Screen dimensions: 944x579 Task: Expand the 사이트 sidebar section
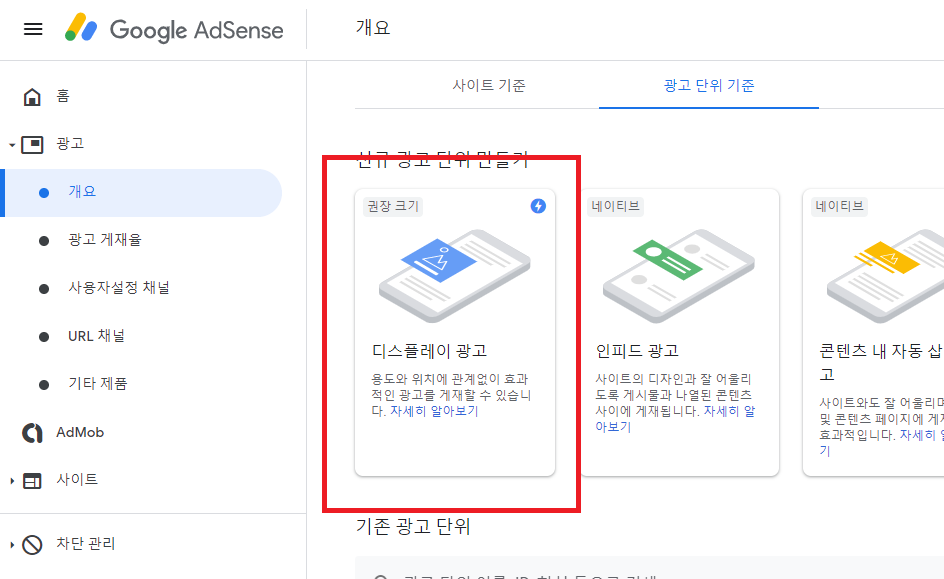click(x=11, y=480)
